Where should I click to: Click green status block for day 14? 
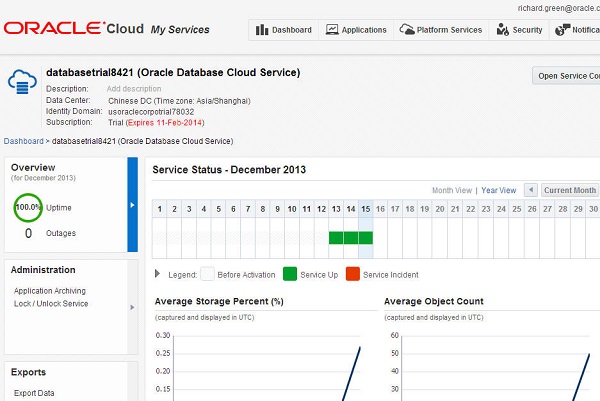[351, 238]
